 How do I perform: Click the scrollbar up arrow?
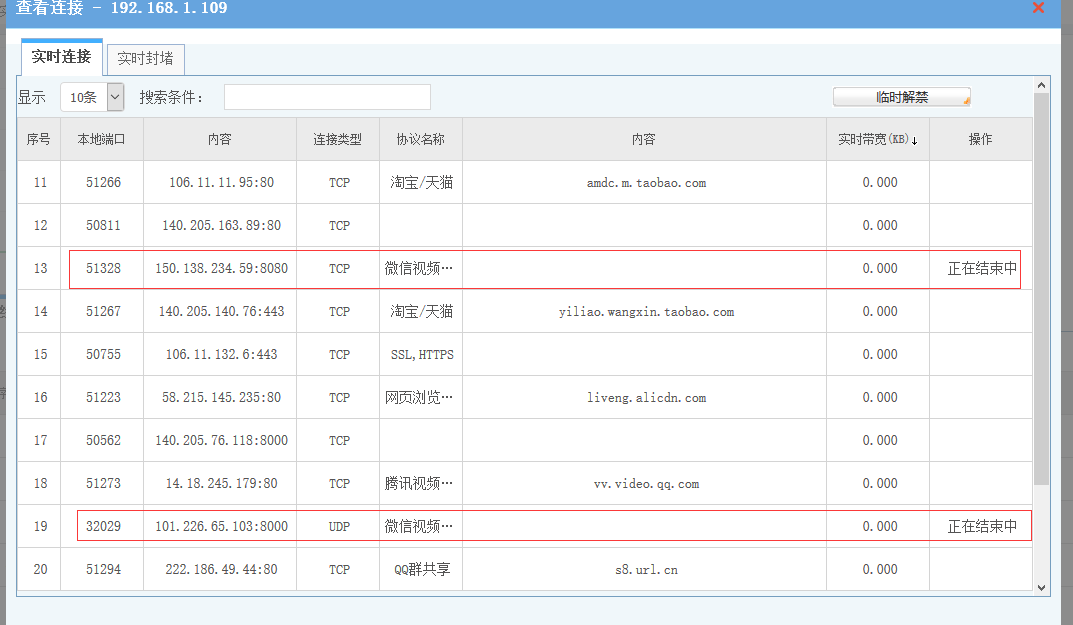tap(1041, 85)
